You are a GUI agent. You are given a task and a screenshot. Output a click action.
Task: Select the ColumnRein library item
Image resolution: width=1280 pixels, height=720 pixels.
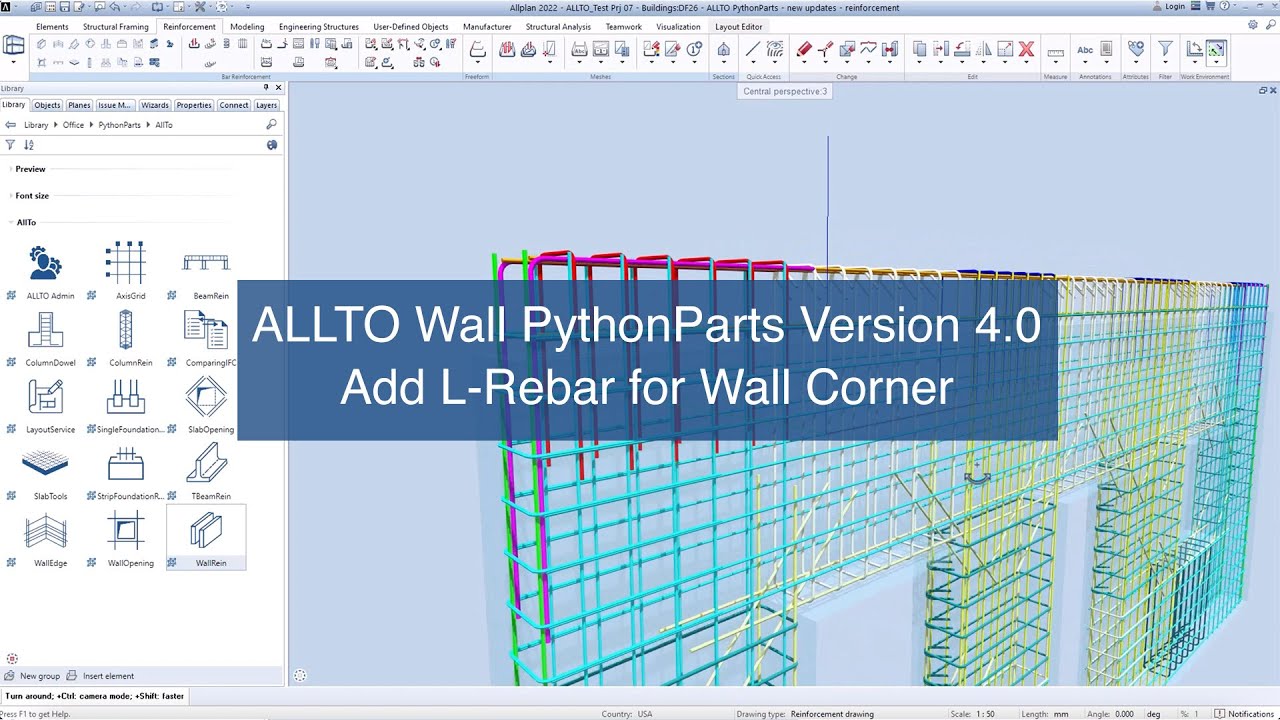126,337
